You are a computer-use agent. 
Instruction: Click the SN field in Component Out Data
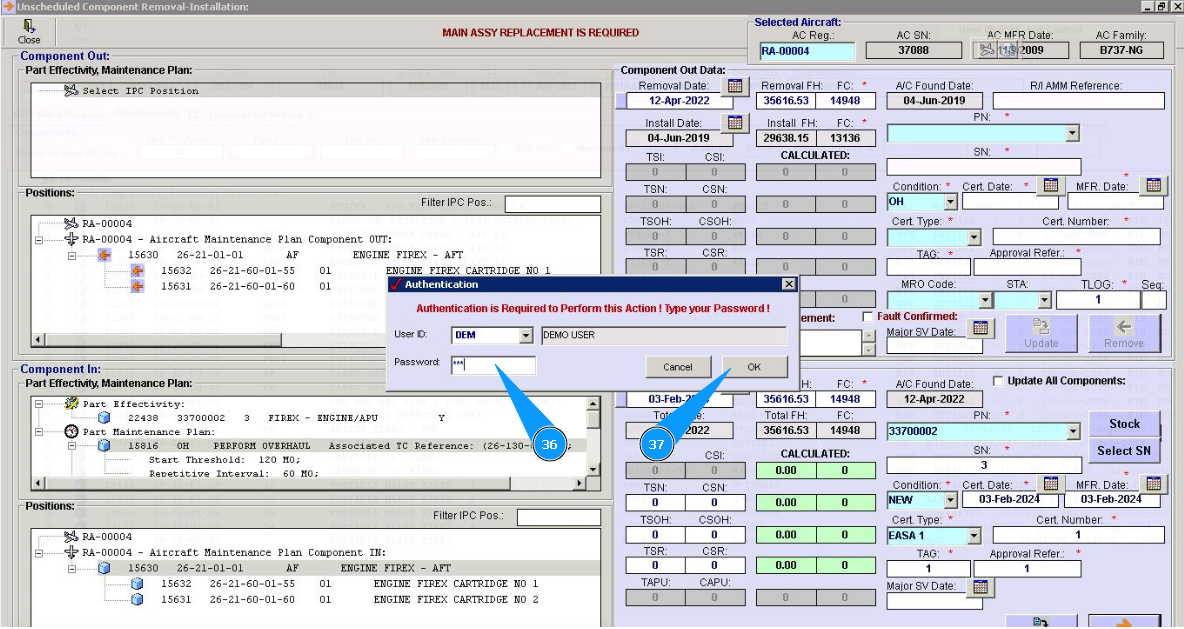[x=984, y=167]
